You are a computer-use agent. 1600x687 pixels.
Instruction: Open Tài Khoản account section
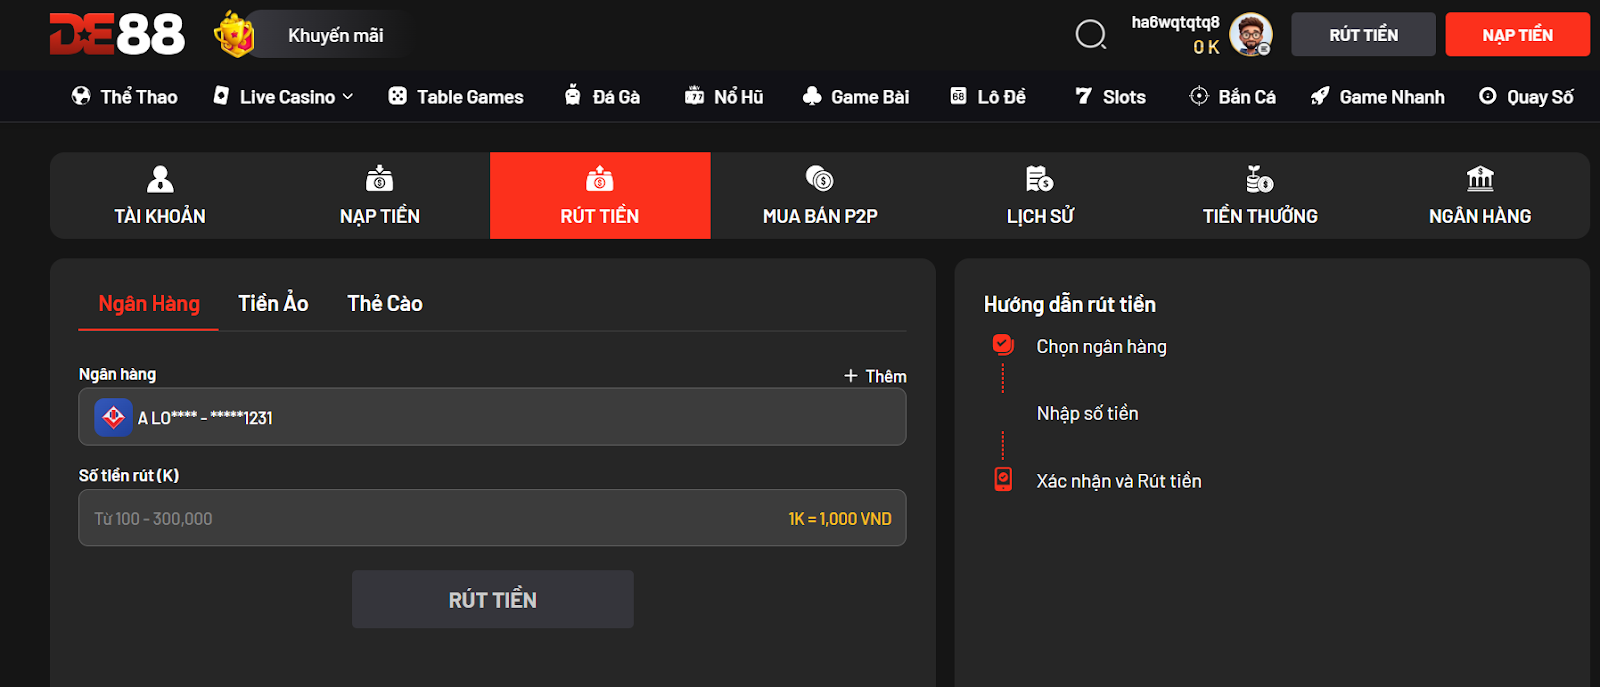pyautogui.click(x=160, y=196)
